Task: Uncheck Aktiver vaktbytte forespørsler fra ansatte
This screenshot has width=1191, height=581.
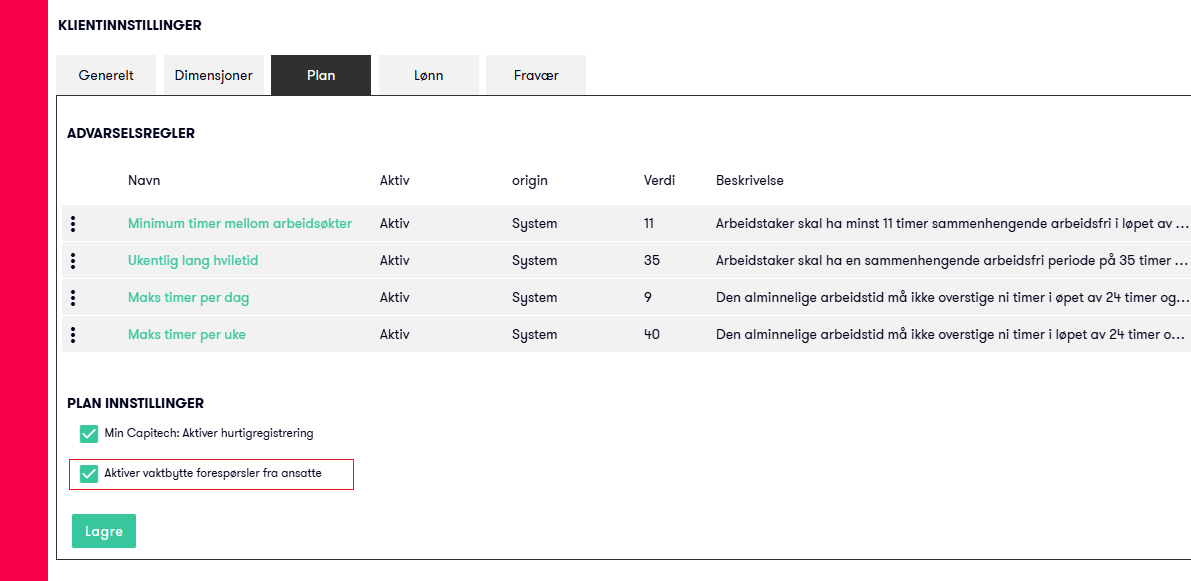Action: coord(89,473)
